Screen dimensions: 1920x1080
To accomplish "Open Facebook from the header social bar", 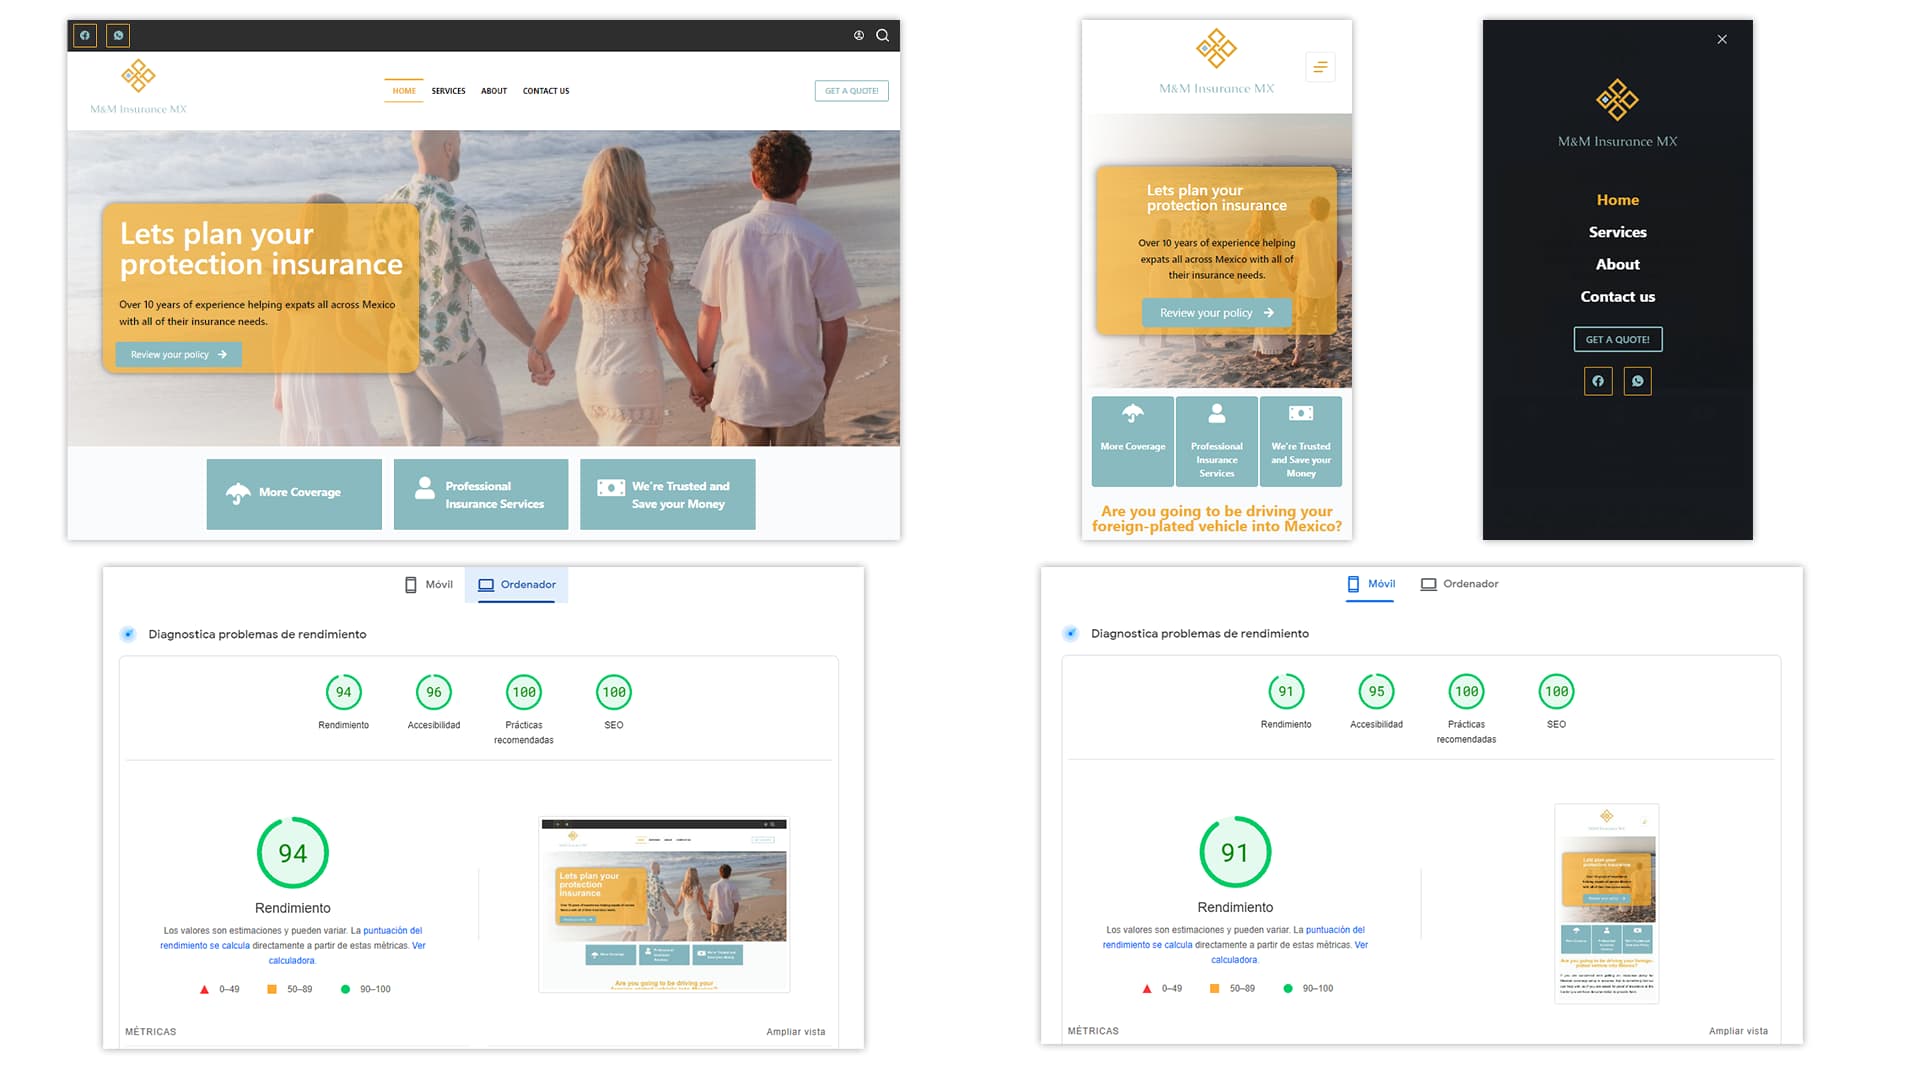I will point(85,35).
